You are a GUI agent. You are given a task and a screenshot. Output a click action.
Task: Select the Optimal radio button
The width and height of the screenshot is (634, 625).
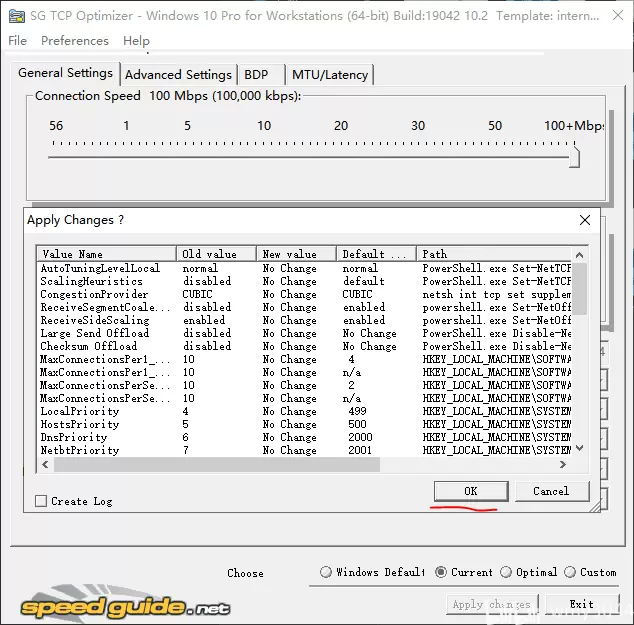[x=506, y=572]
